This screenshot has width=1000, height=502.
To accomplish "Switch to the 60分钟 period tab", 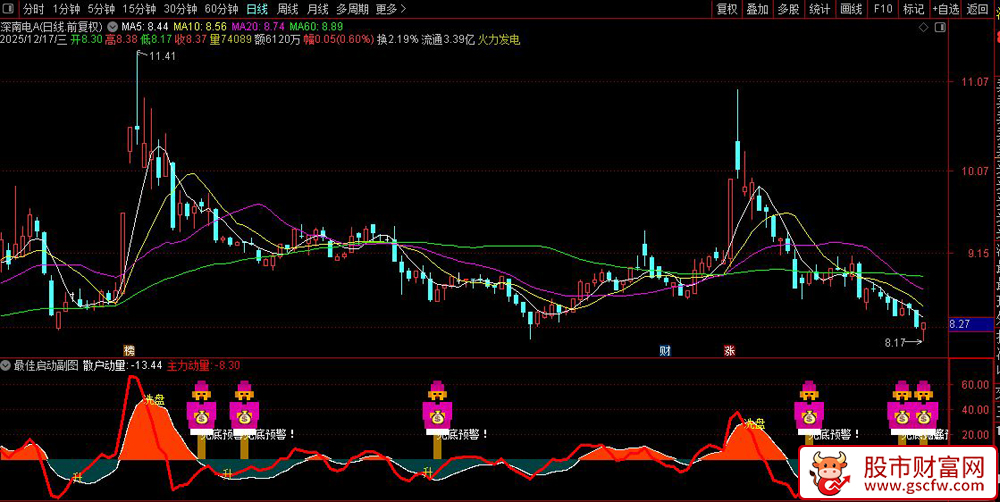I will [x=221, y=9].
